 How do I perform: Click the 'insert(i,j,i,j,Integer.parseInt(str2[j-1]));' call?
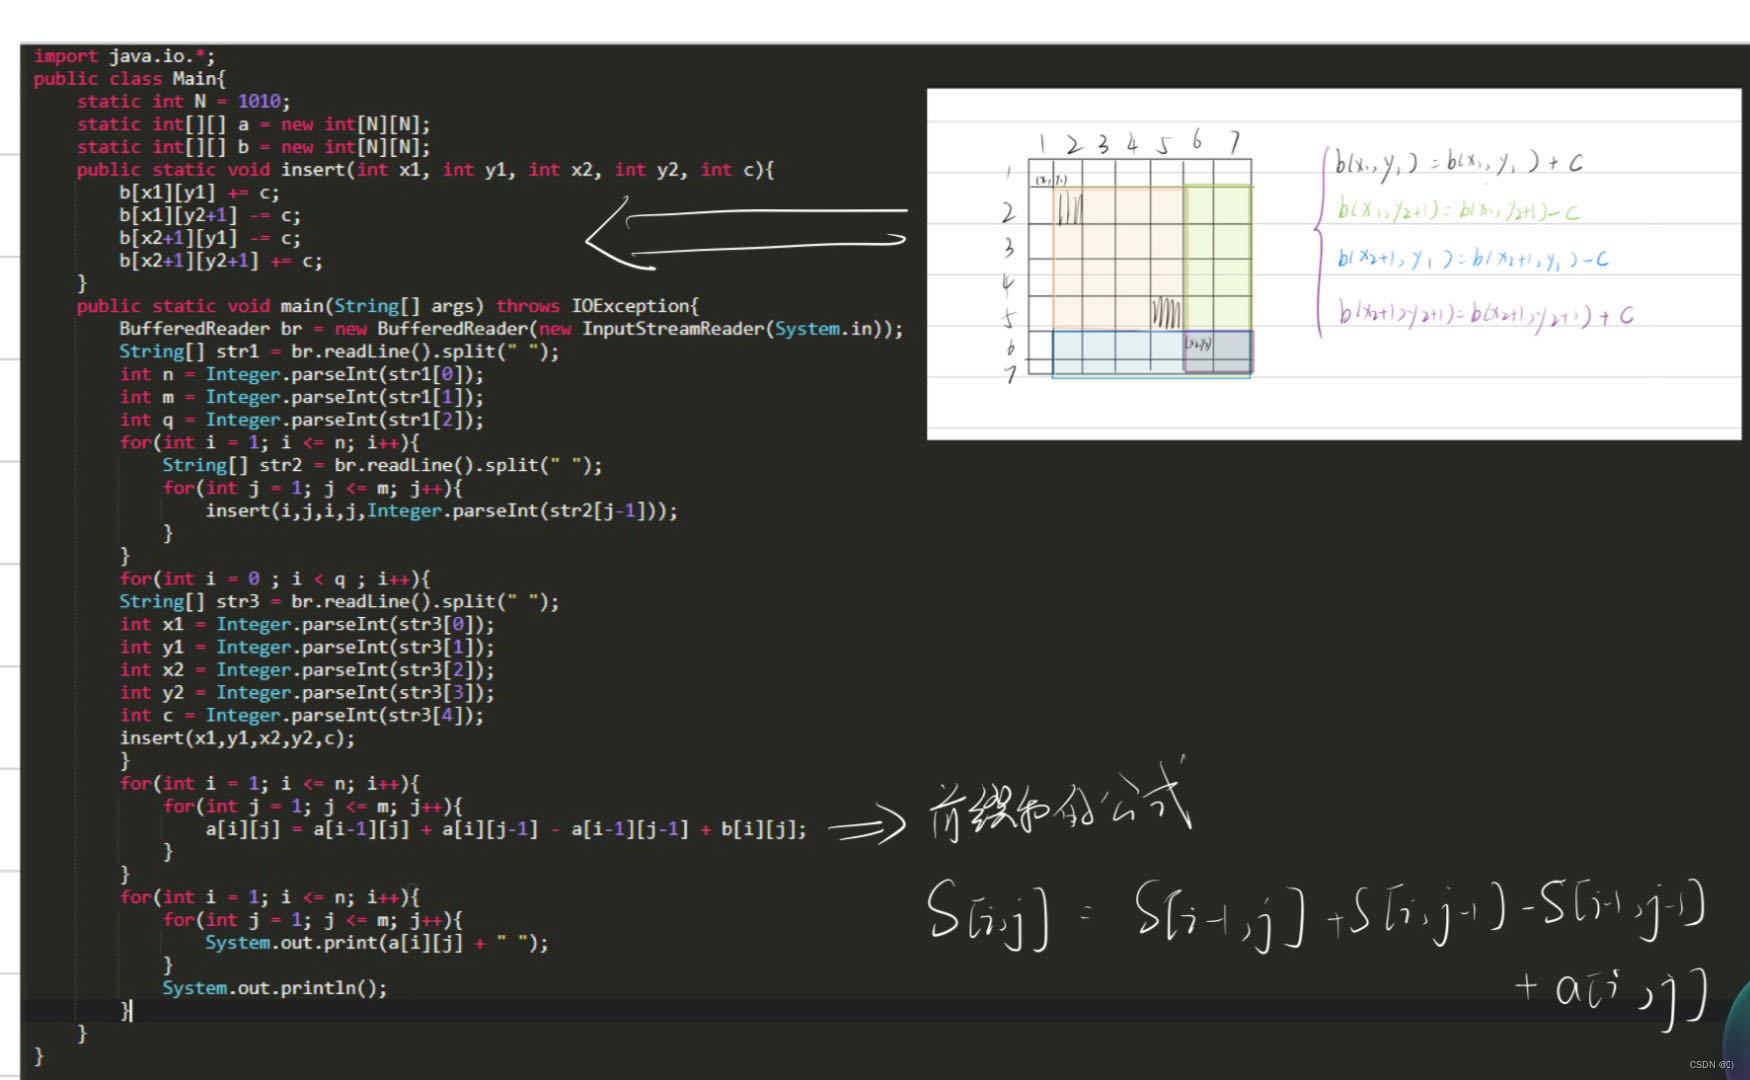click(x=442, y=511)
